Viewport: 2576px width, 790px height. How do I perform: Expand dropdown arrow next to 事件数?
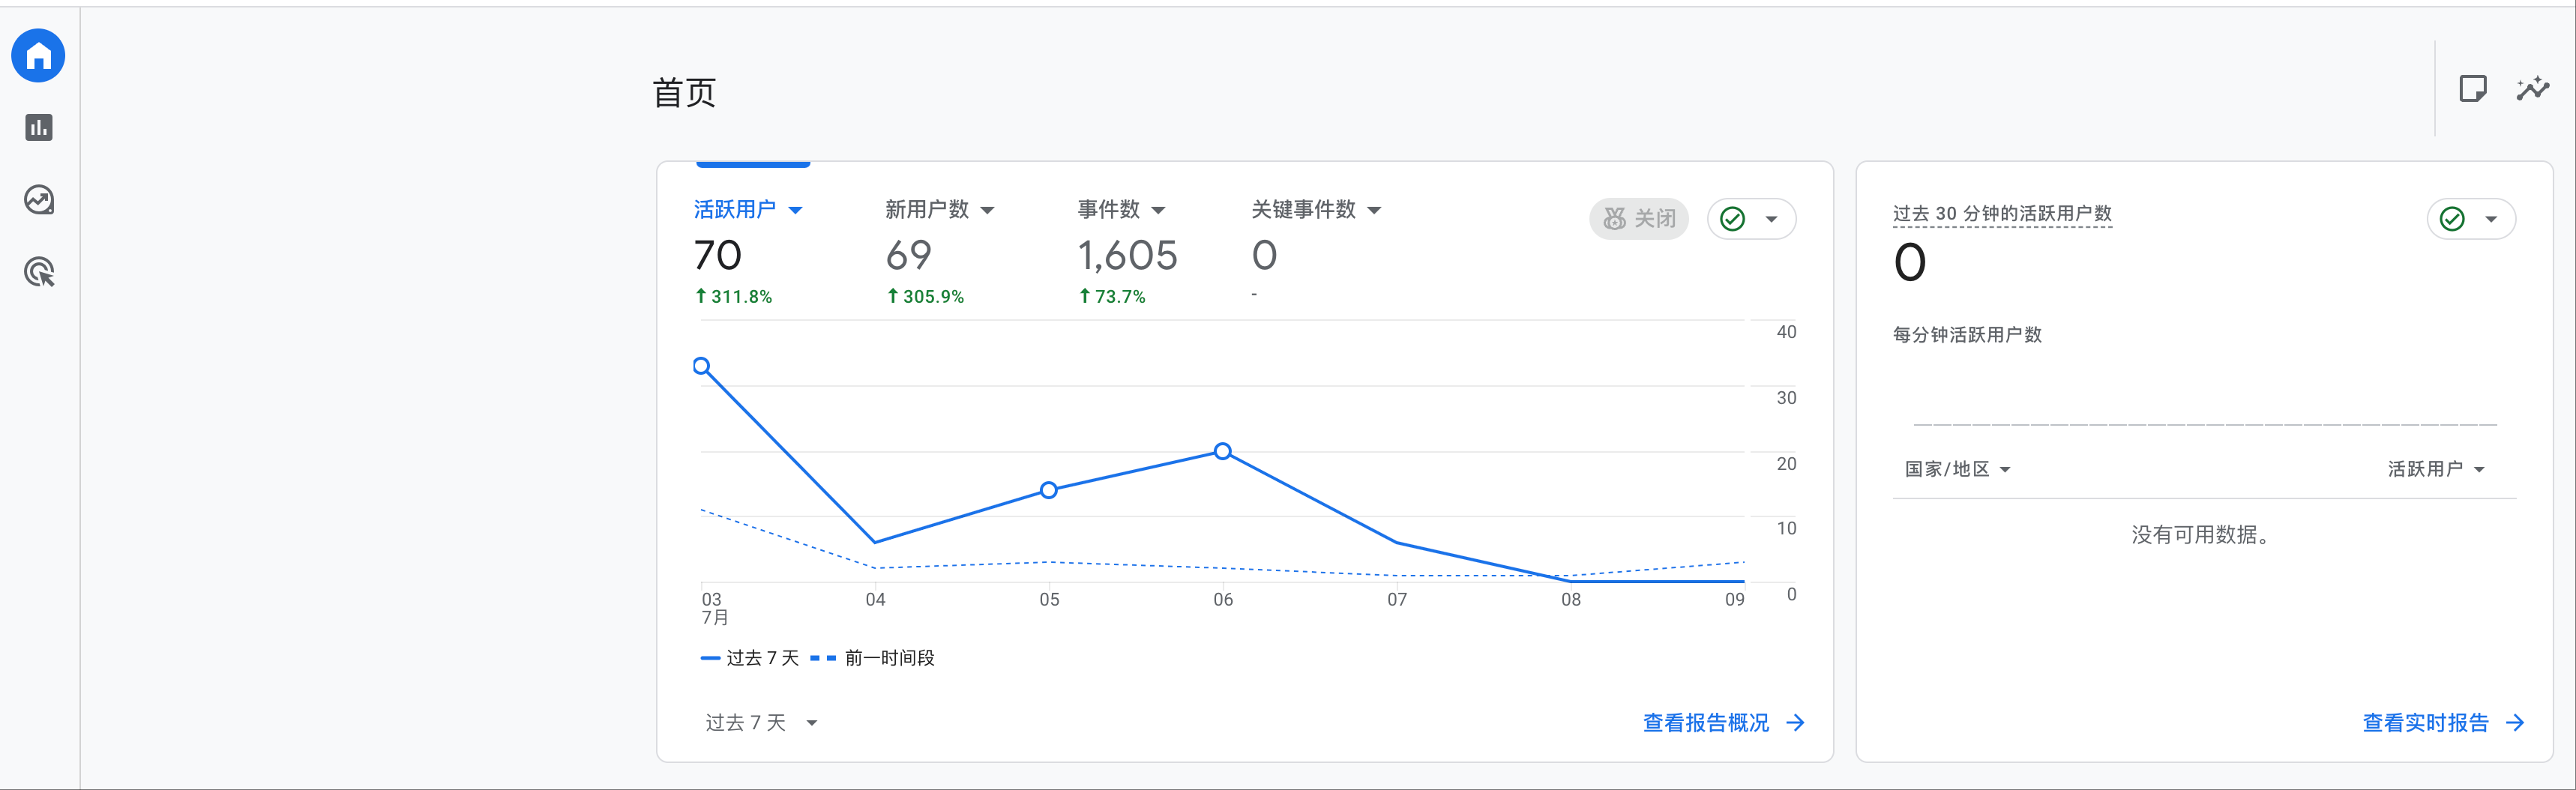pyautogui.click(x=1159, y=211)
